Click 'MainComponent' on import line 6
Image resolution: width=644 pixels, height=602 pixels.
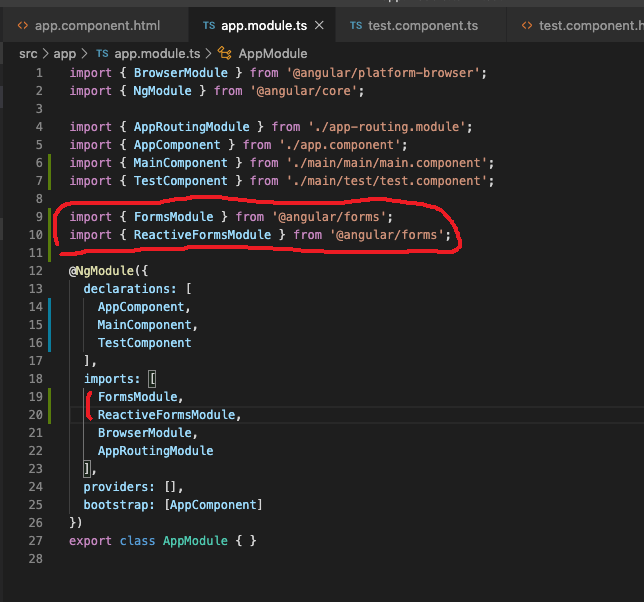pos(181,163)
